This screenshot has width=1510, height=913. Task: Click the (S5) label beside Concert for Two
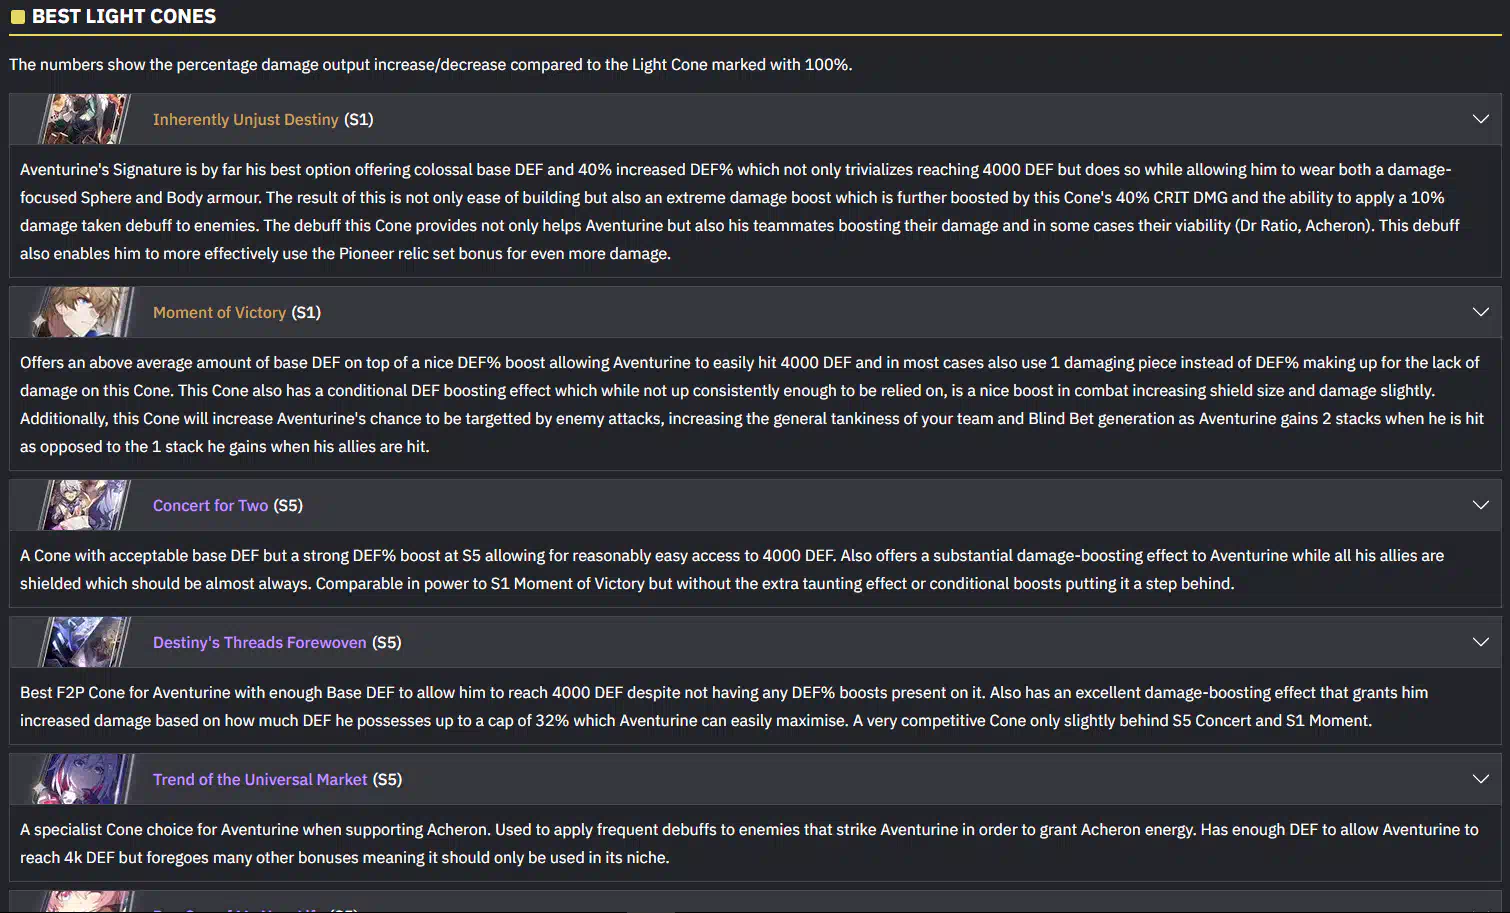coord(288,505)
